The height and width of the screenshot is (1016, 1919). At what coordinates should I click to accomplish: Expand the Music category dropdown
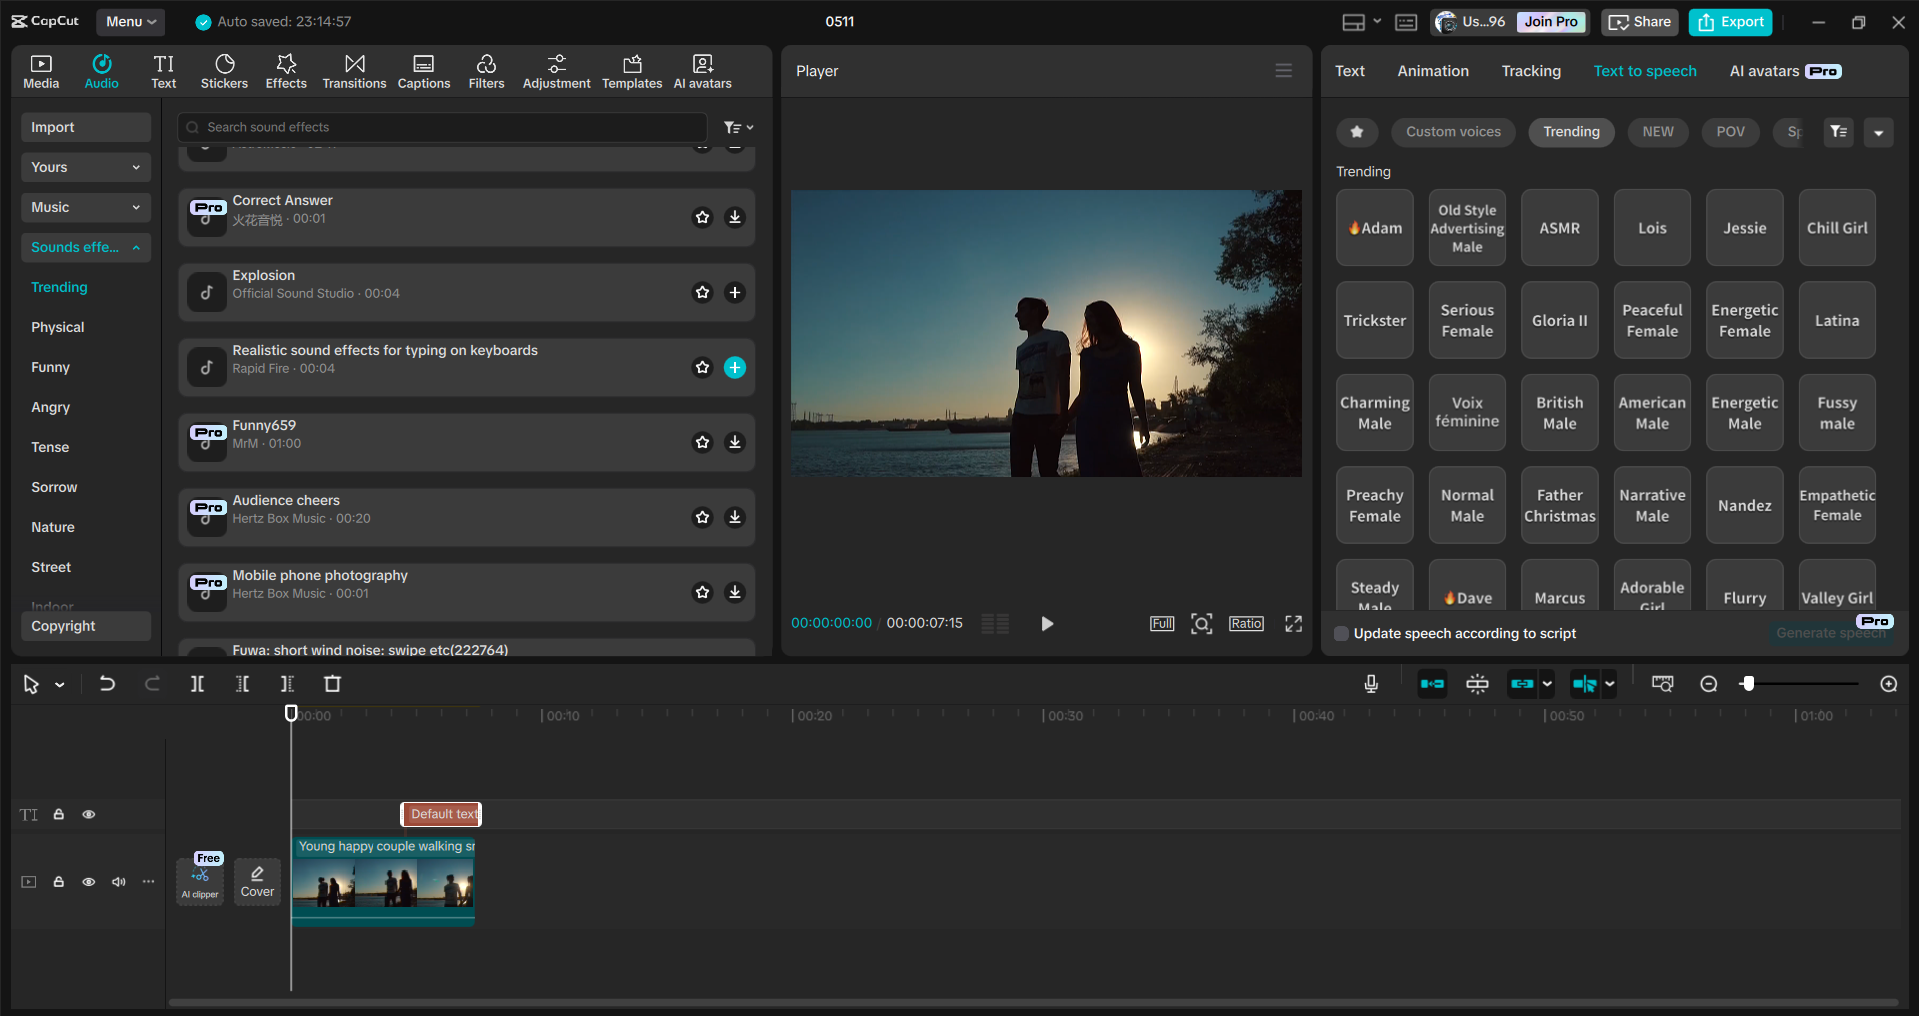[x=85, y=207]
